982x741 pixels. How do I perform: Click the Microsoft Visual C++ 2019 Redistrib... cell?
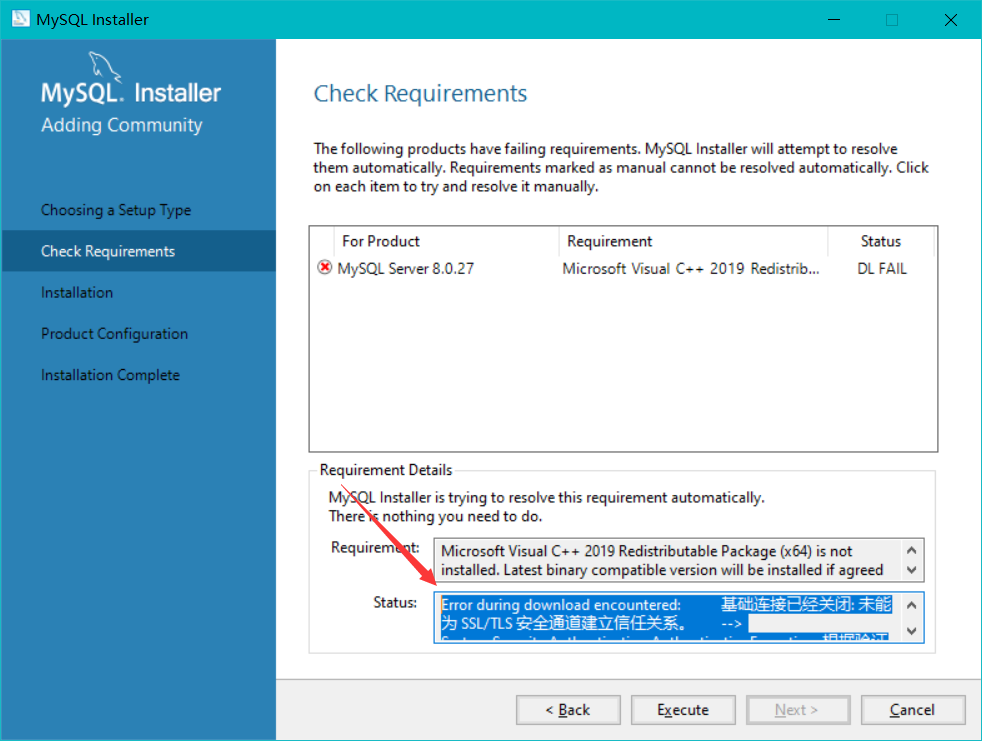pos(690,268)
